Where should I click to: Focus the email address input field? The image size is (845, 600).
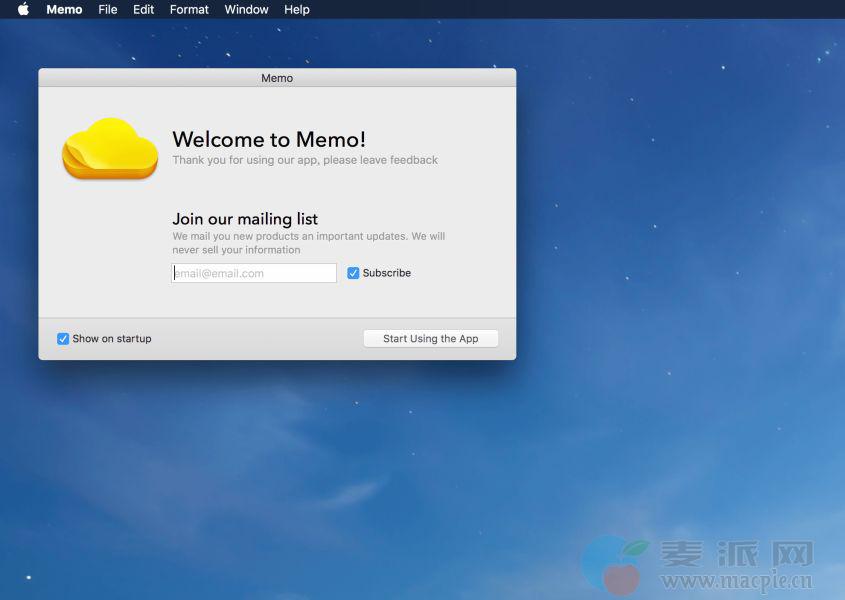(254, 273)
